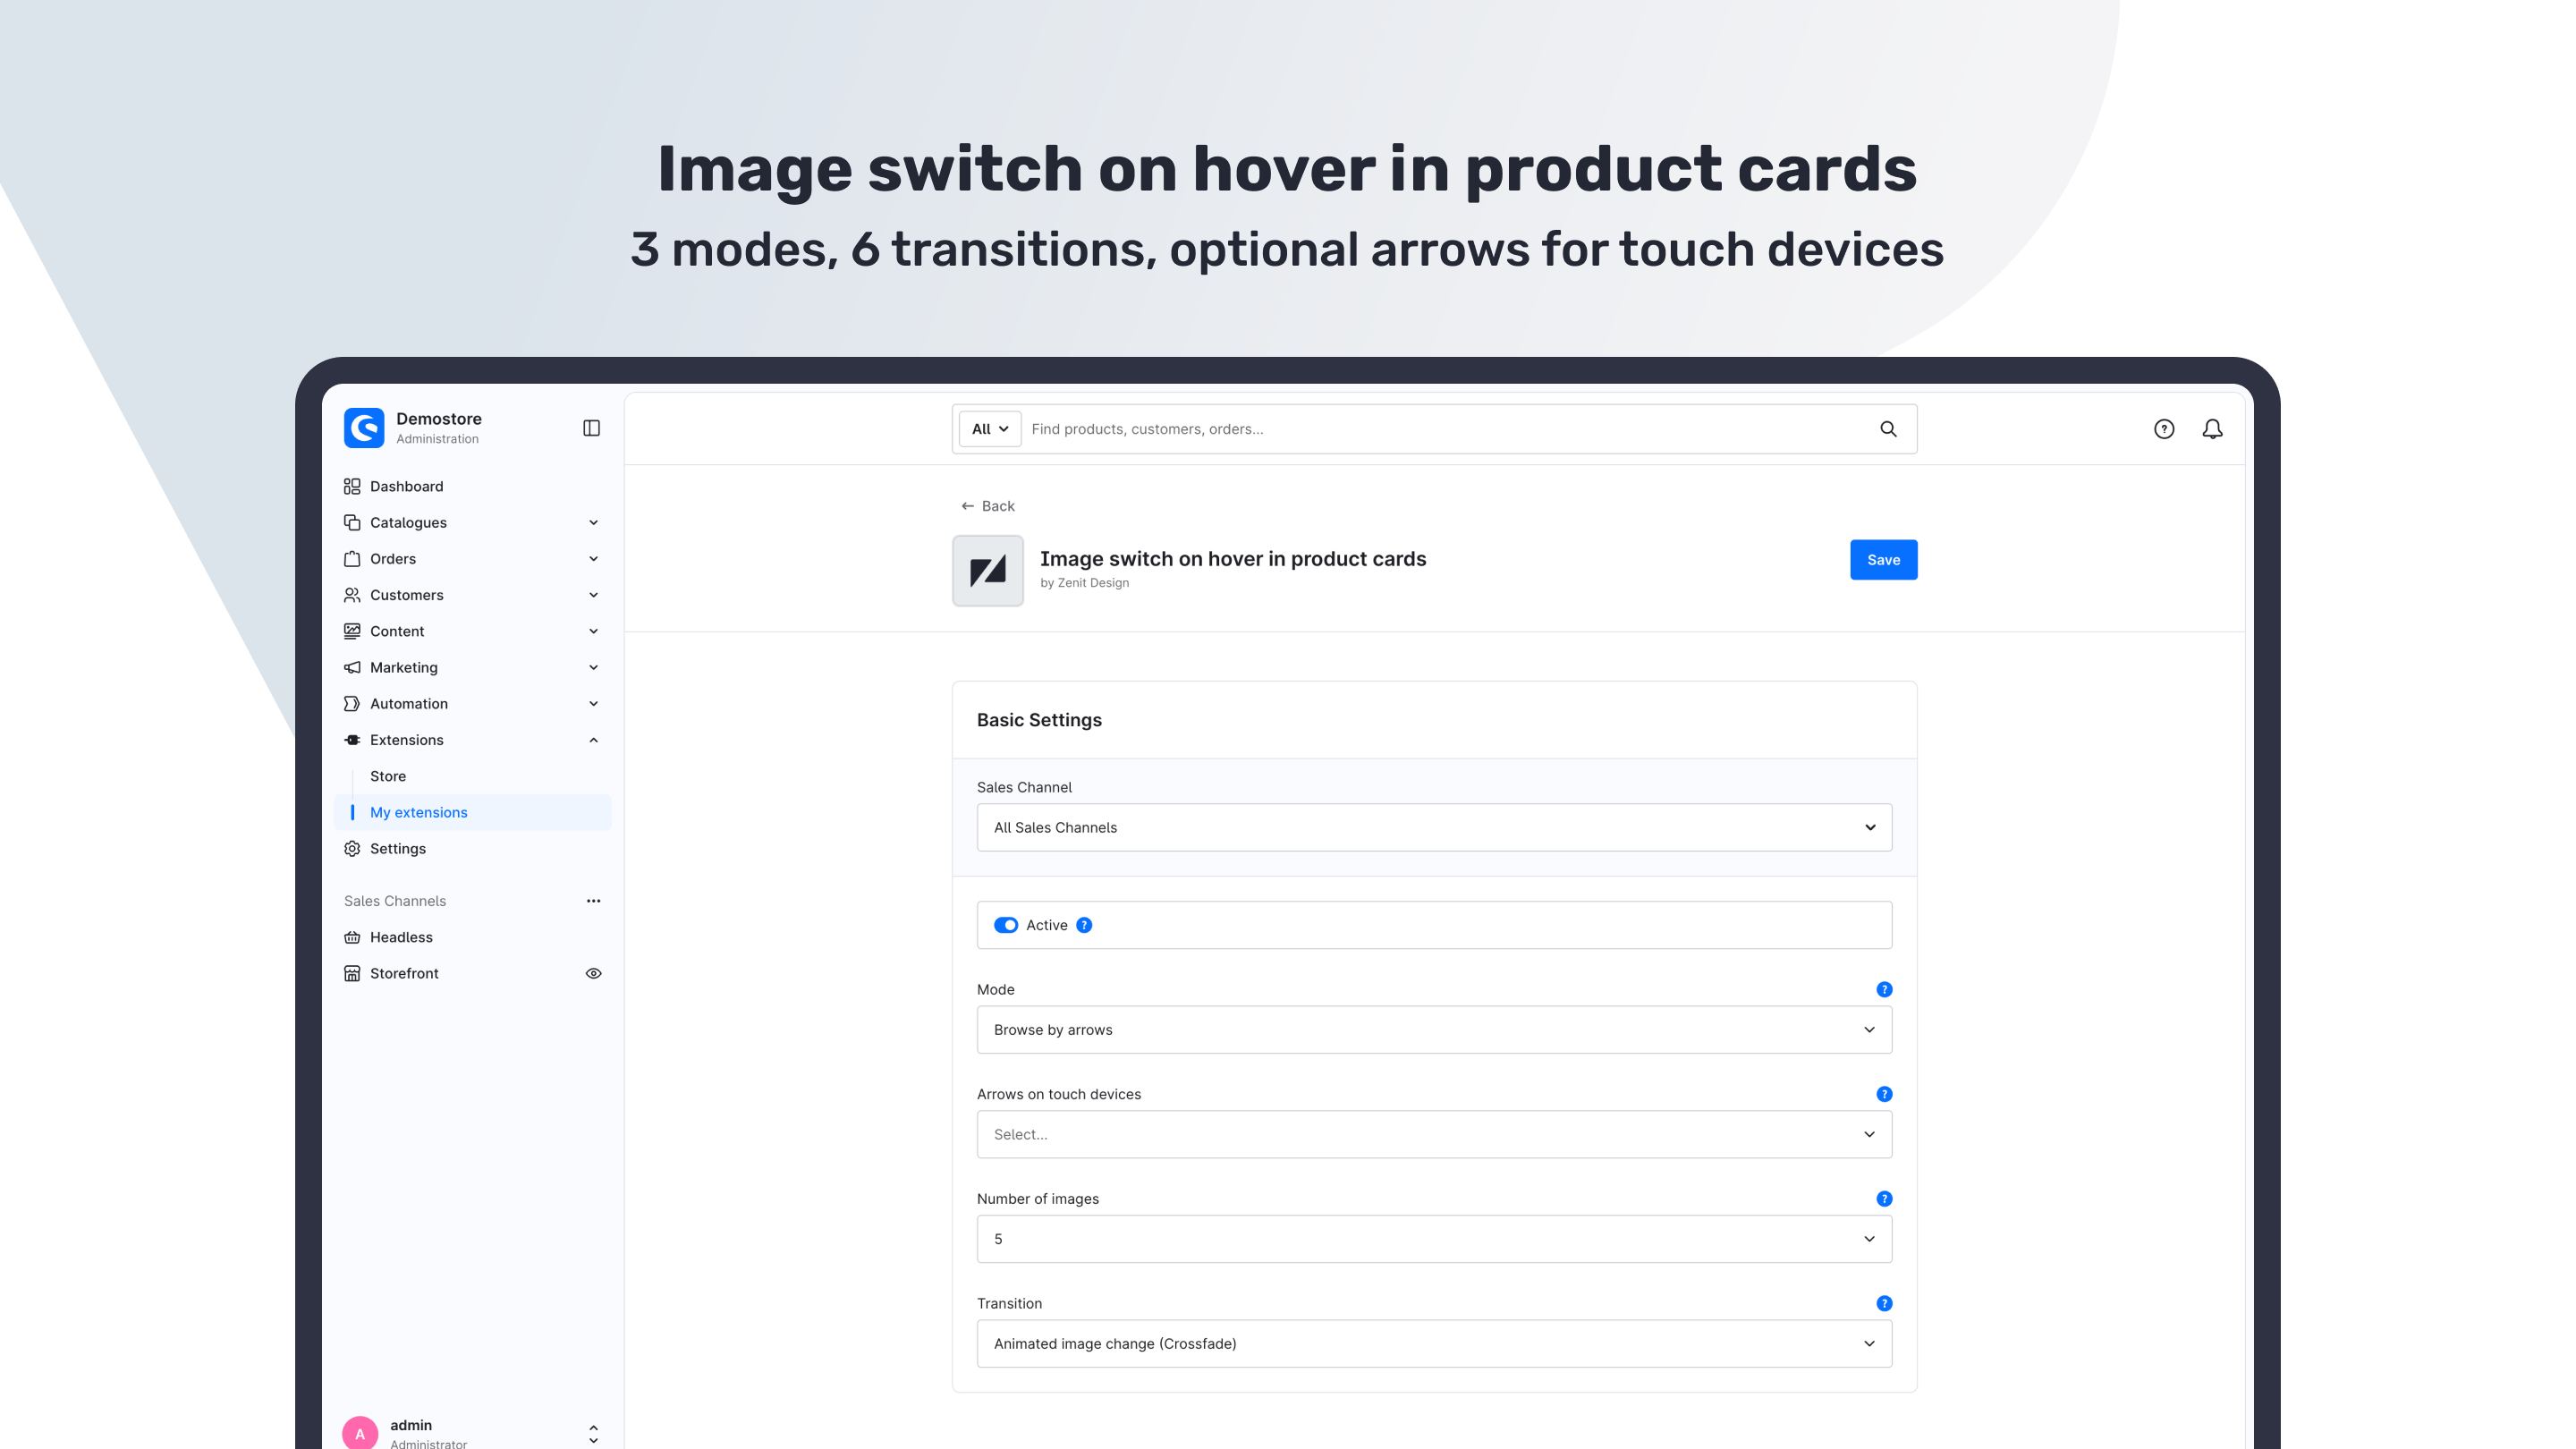Viewport: 2576px width, 1449px height.
Task: Expand the Catalogues menu
Action: [593, 522]
